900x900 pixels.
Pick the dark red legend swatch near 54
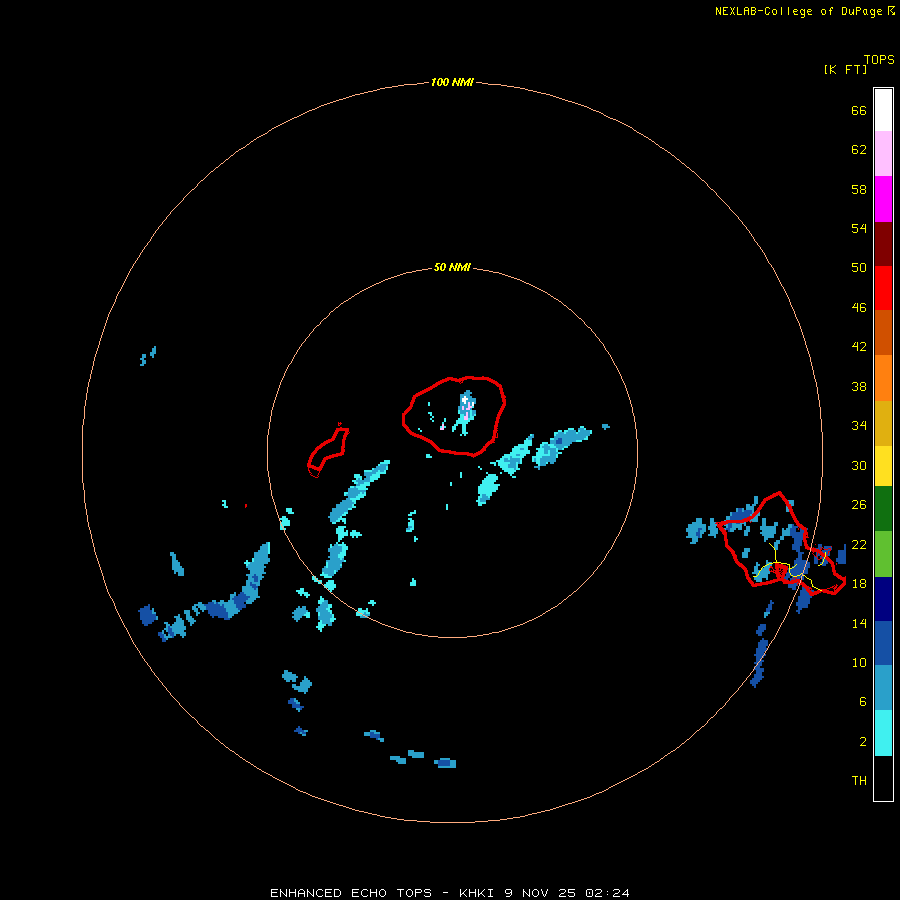(x=883, y=243)
